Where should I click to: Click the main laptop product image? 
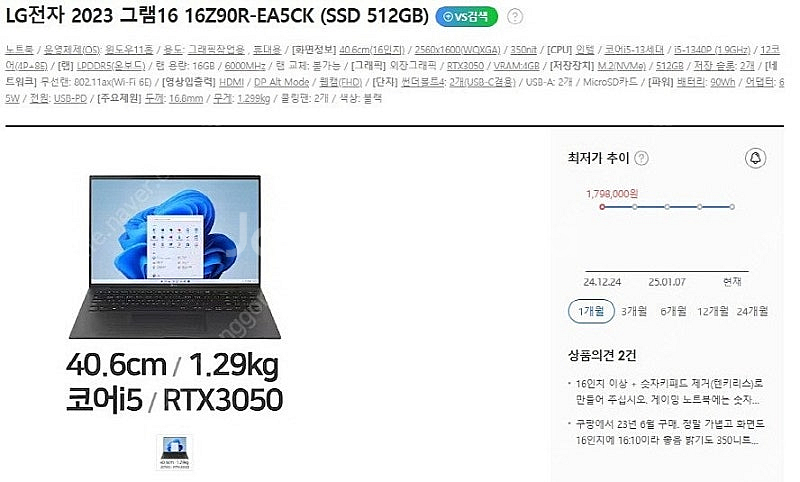click(x=174, y=257)
